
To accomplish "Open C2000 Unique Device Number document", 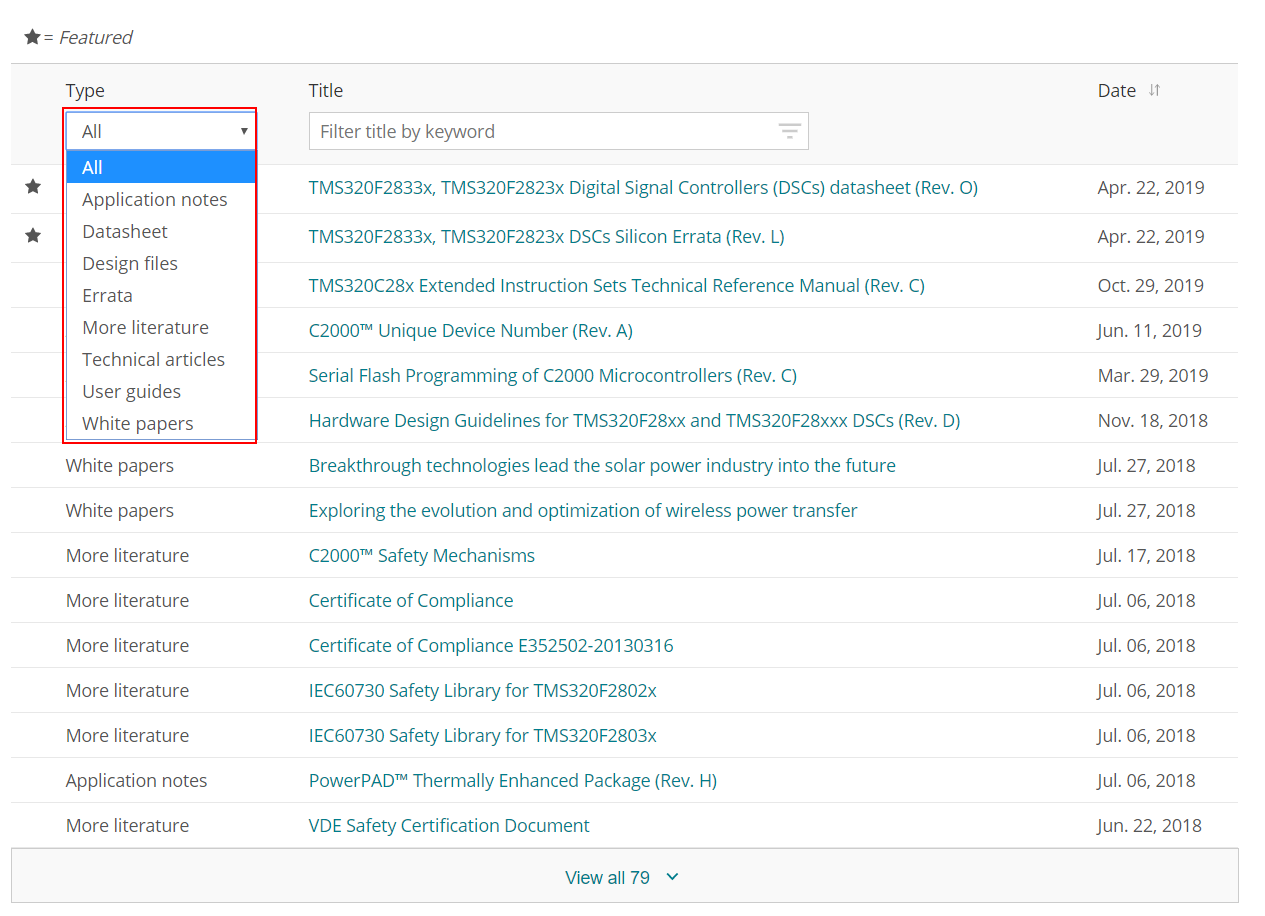I will [x=470, y=330].
